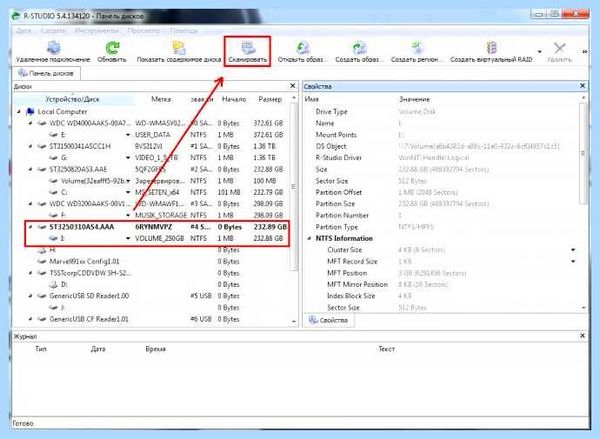
Task: Open dropdown arrow next to G: partition
Action: (128, 158)
